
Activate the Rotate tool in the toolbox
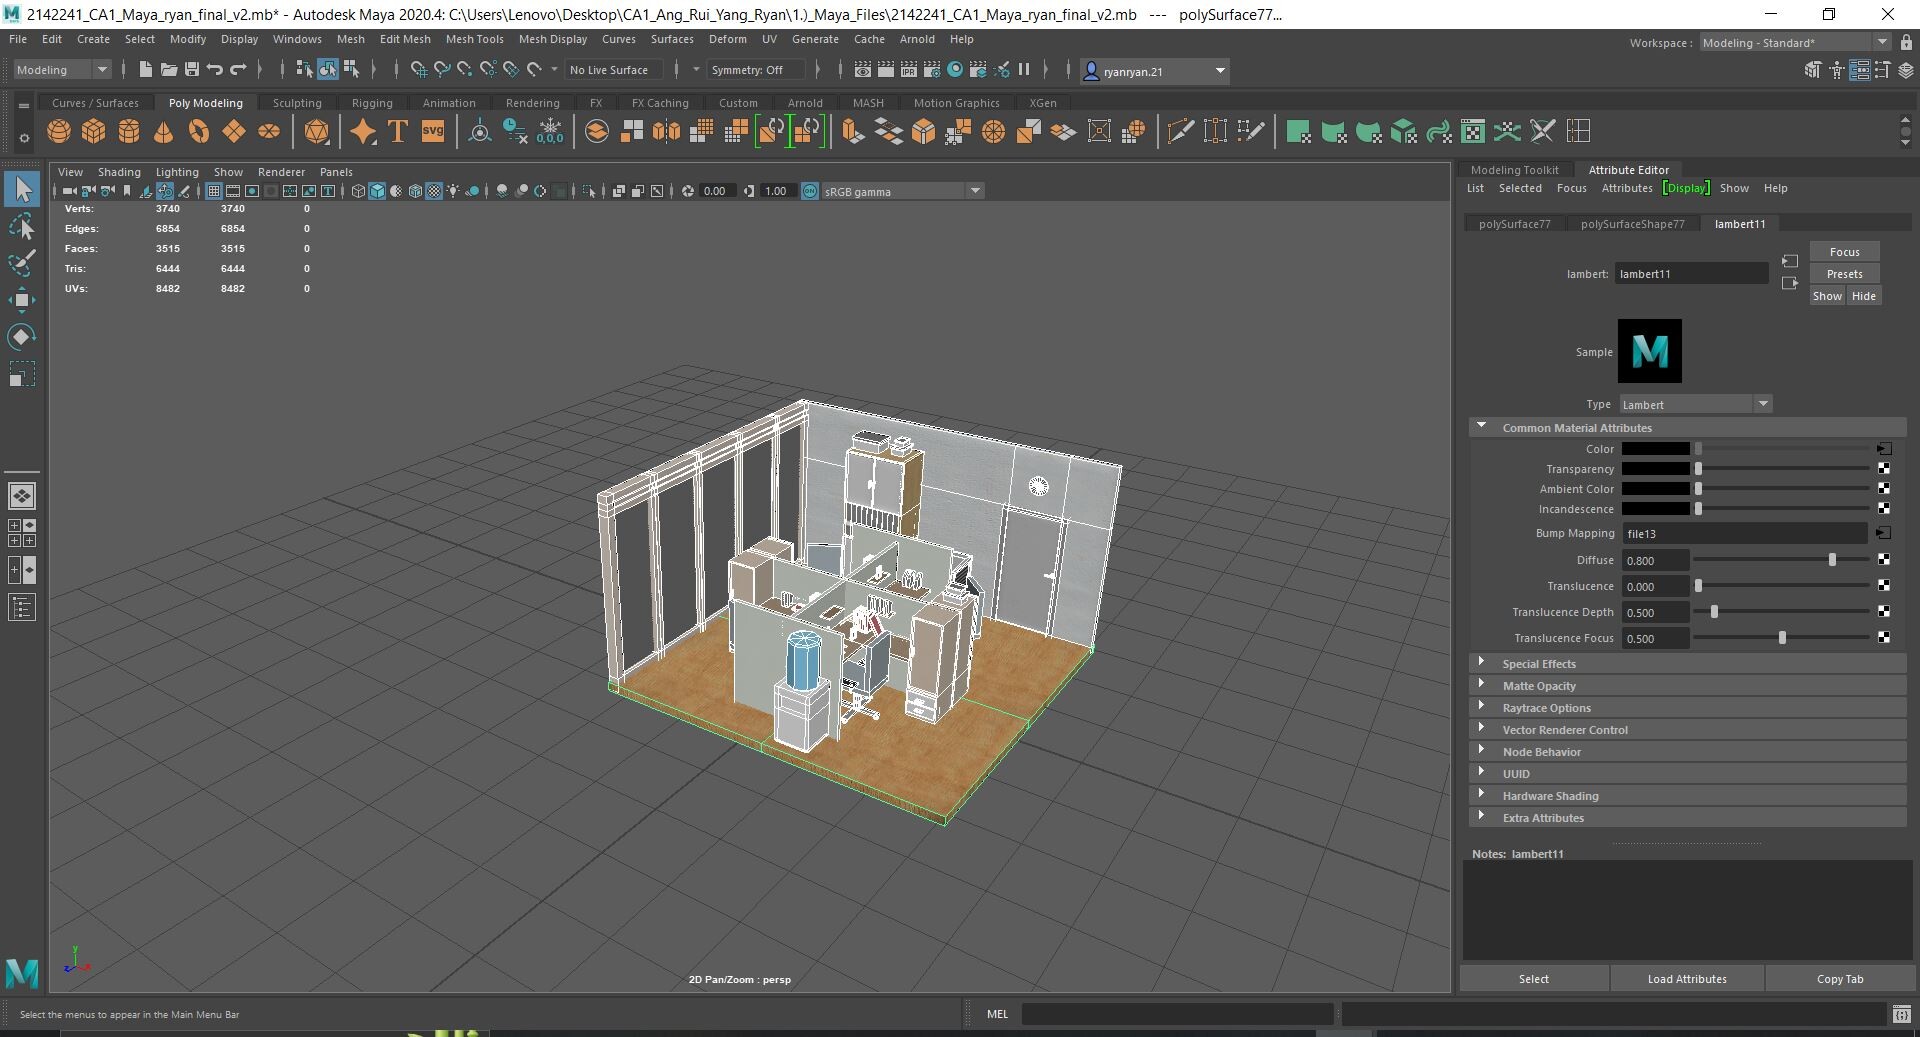pyautogui.click(x=21, y=337)
